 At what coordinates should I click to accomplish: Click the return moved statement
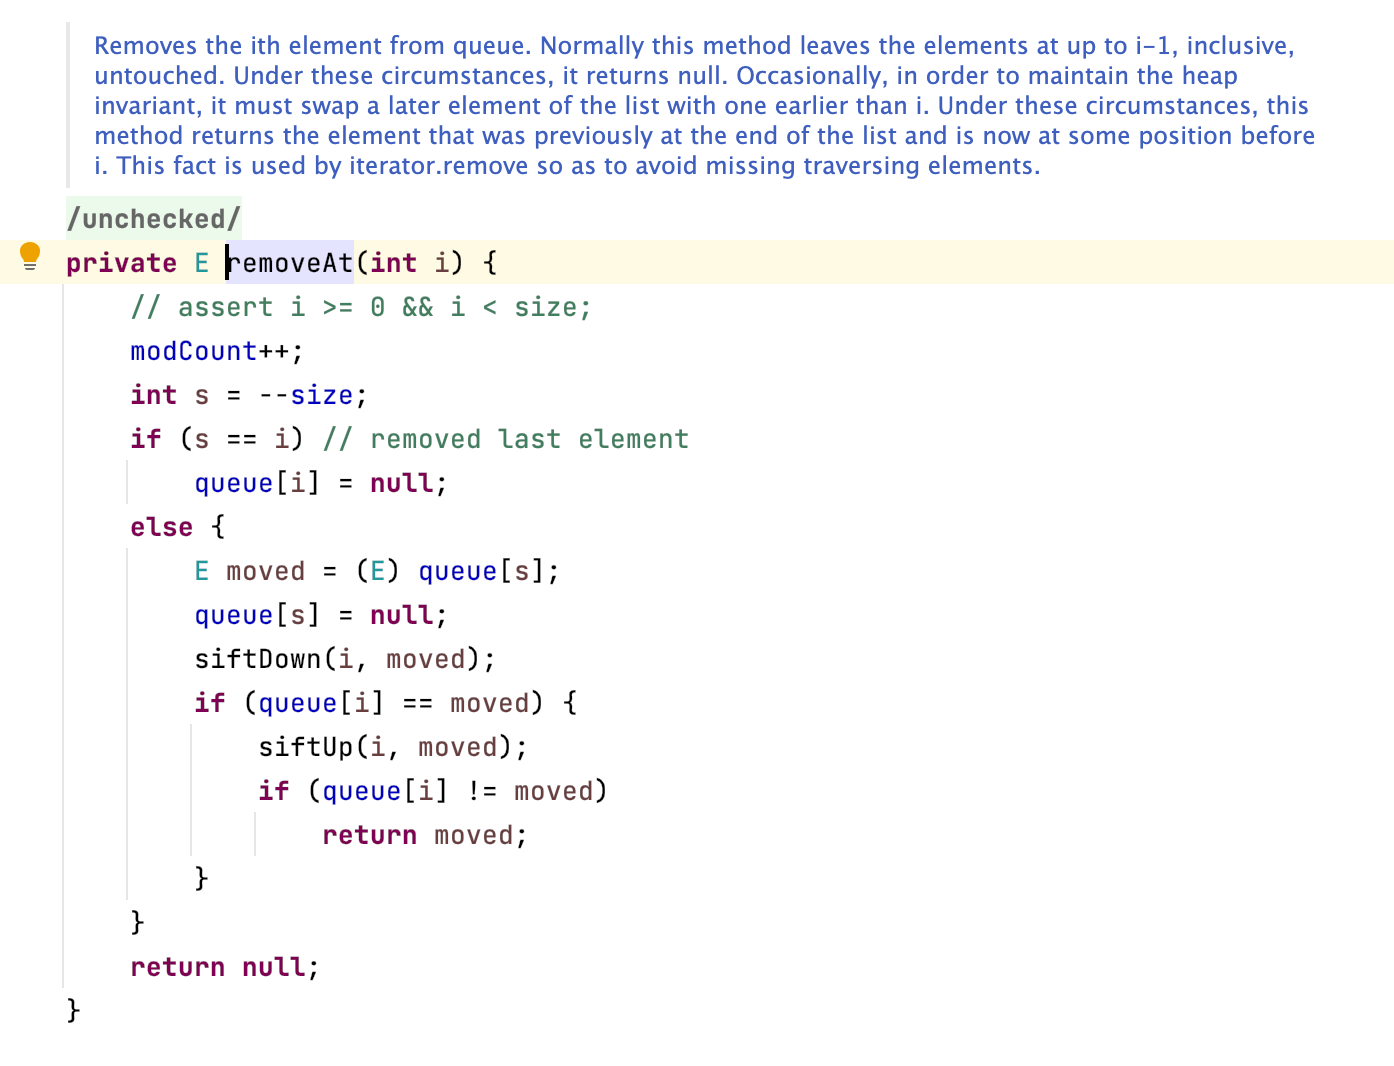(423, 835)
